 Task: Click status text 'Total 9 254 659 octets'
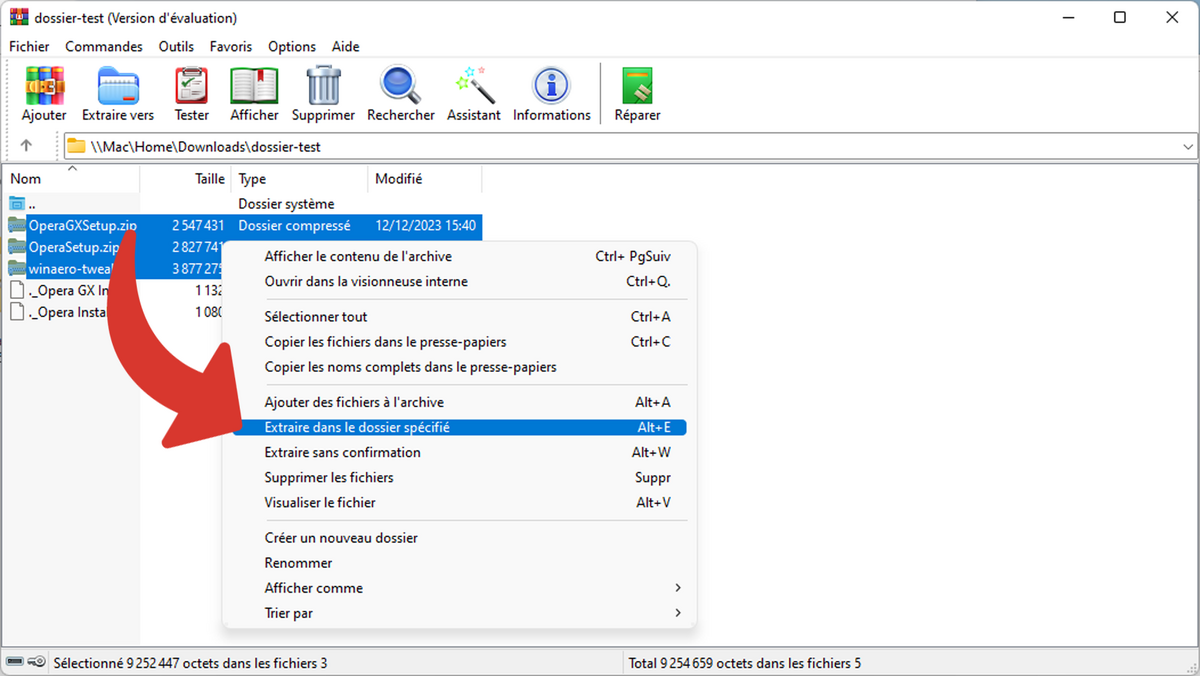744,662
